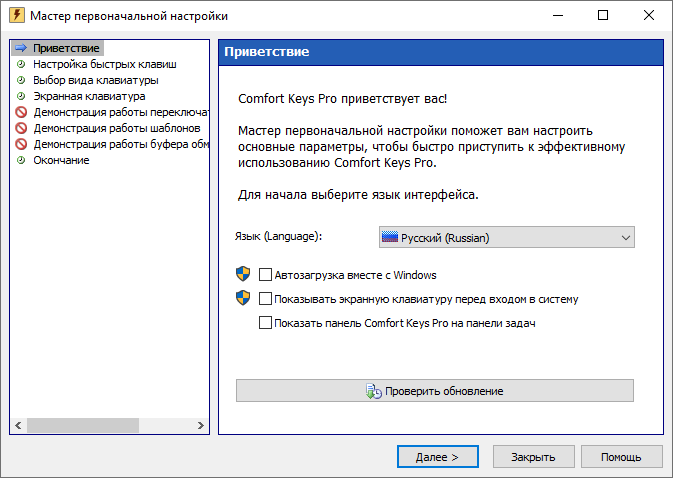Image resolution: width=673 pixels, height=478 pixels.
Task: Click the green clock icon for Экранная клавиатура
Action: 21,96
